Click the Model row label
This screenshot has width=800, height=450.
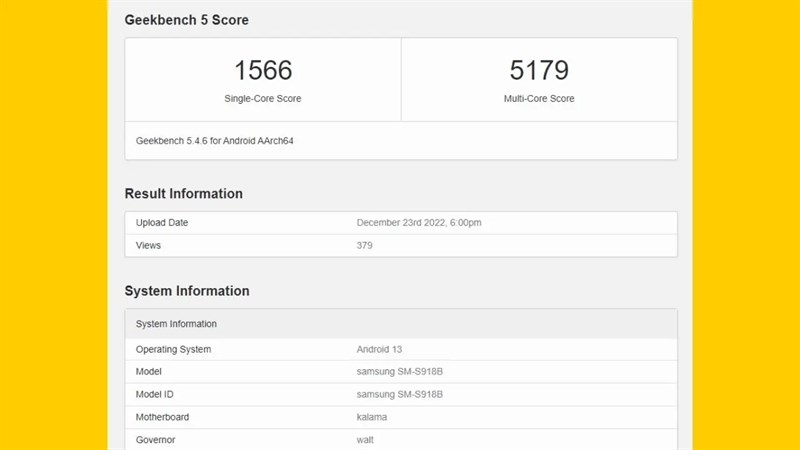[x=148, y=371]
